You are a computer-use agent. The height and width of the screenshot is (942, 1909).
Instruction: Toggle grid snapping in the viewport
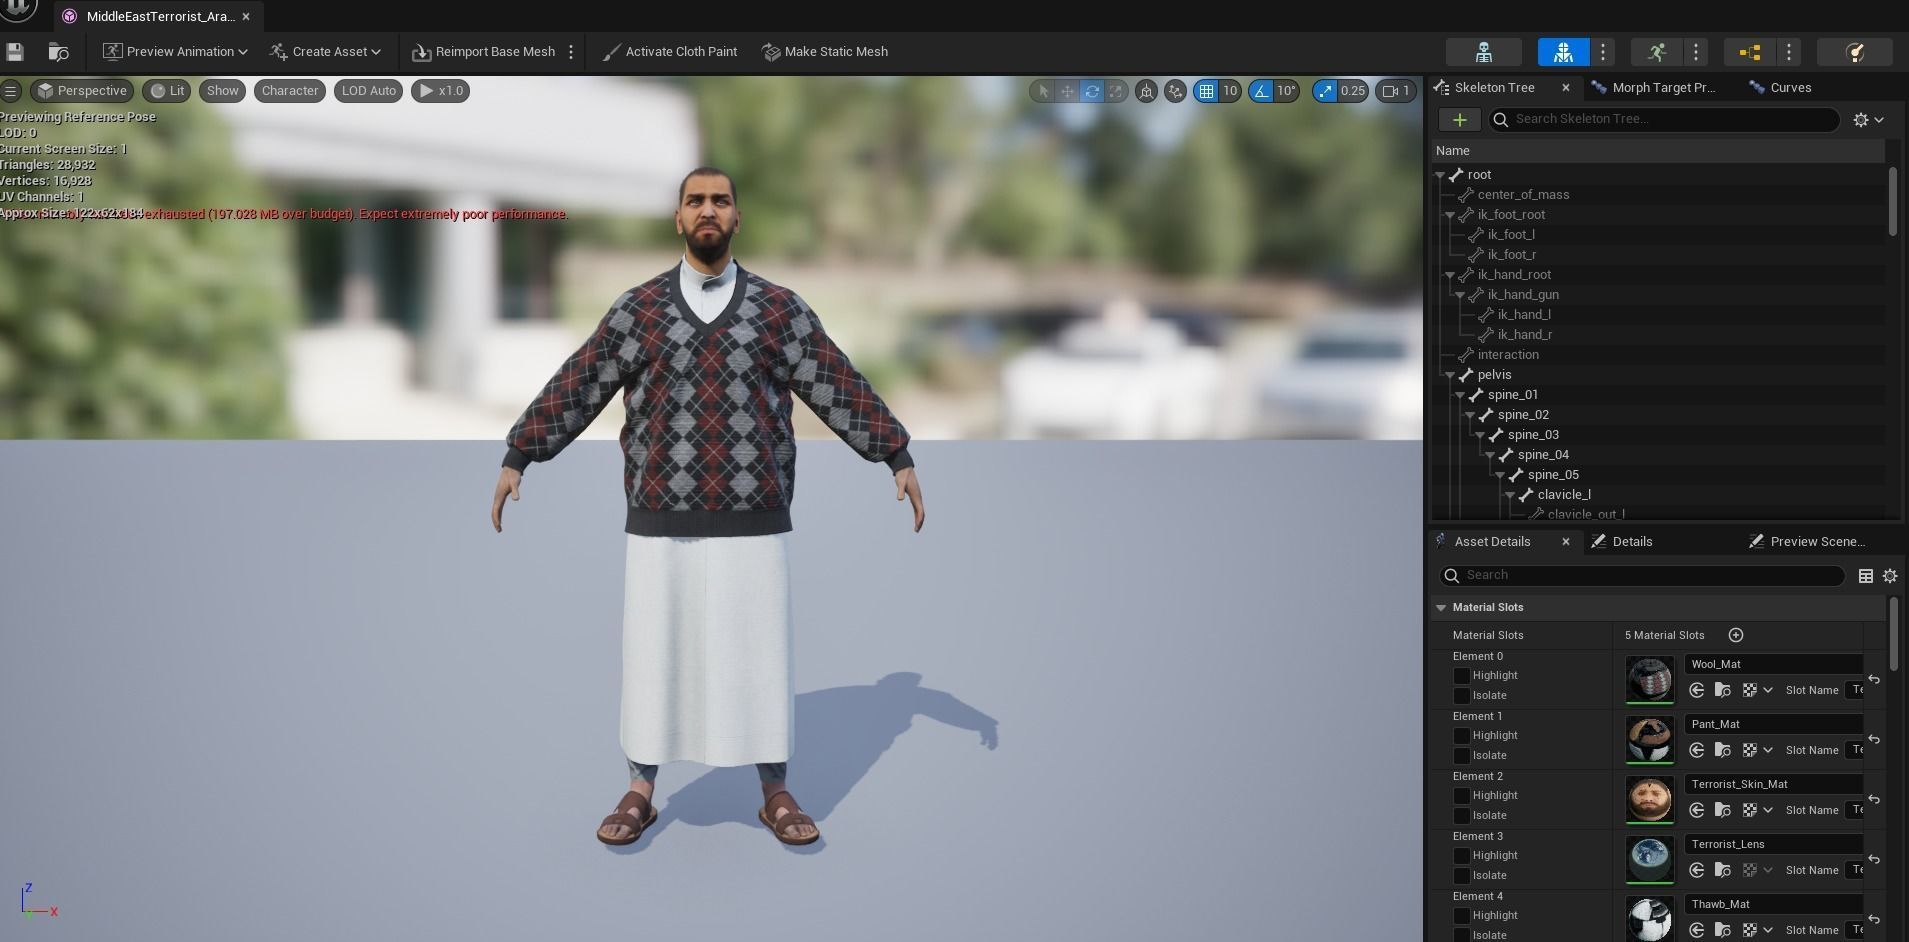(1206, 91)
